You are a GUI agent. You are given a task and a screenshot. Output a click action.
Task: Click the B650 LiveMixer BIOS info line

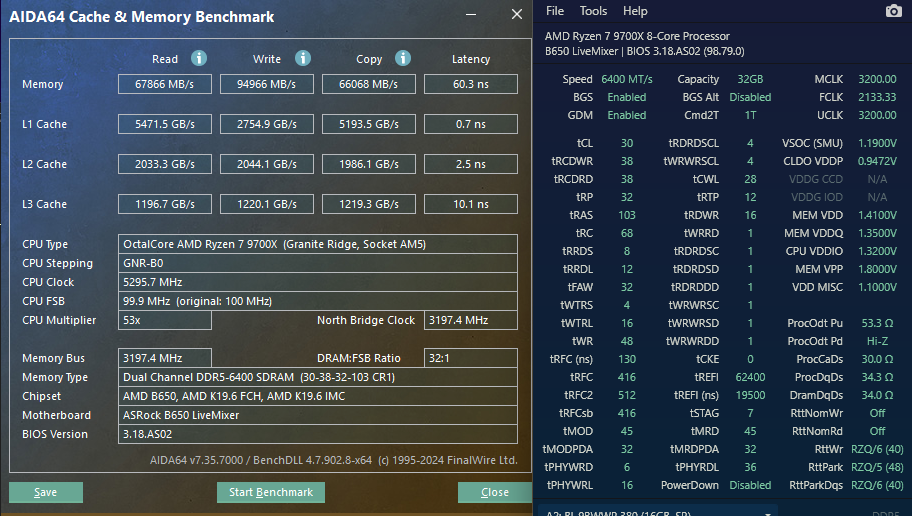644,51
